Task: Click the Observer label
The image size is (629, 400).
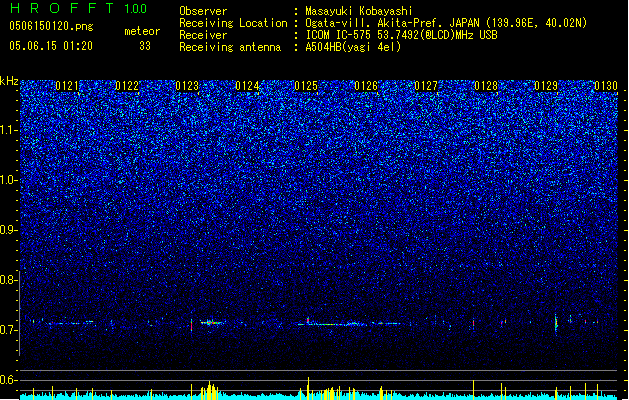Action: (203, 11)
